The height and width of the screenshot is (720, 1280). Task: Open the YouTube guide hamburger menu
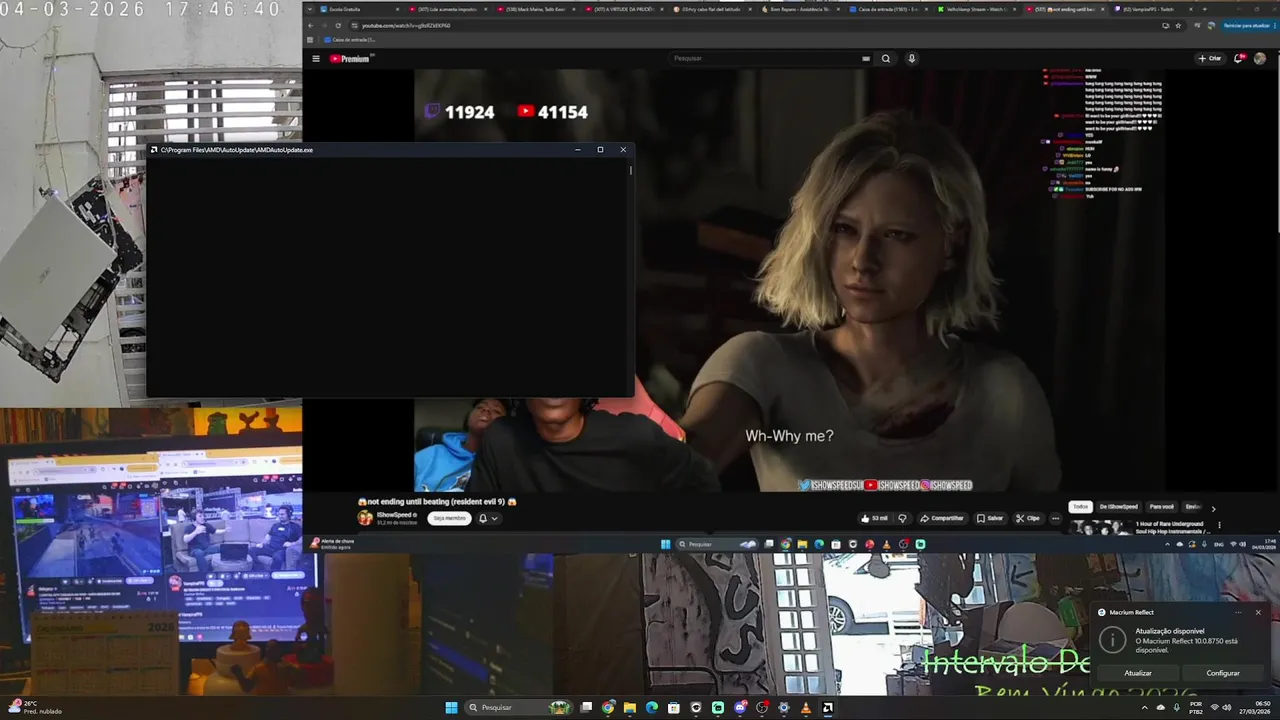click(x=316, y=58)
